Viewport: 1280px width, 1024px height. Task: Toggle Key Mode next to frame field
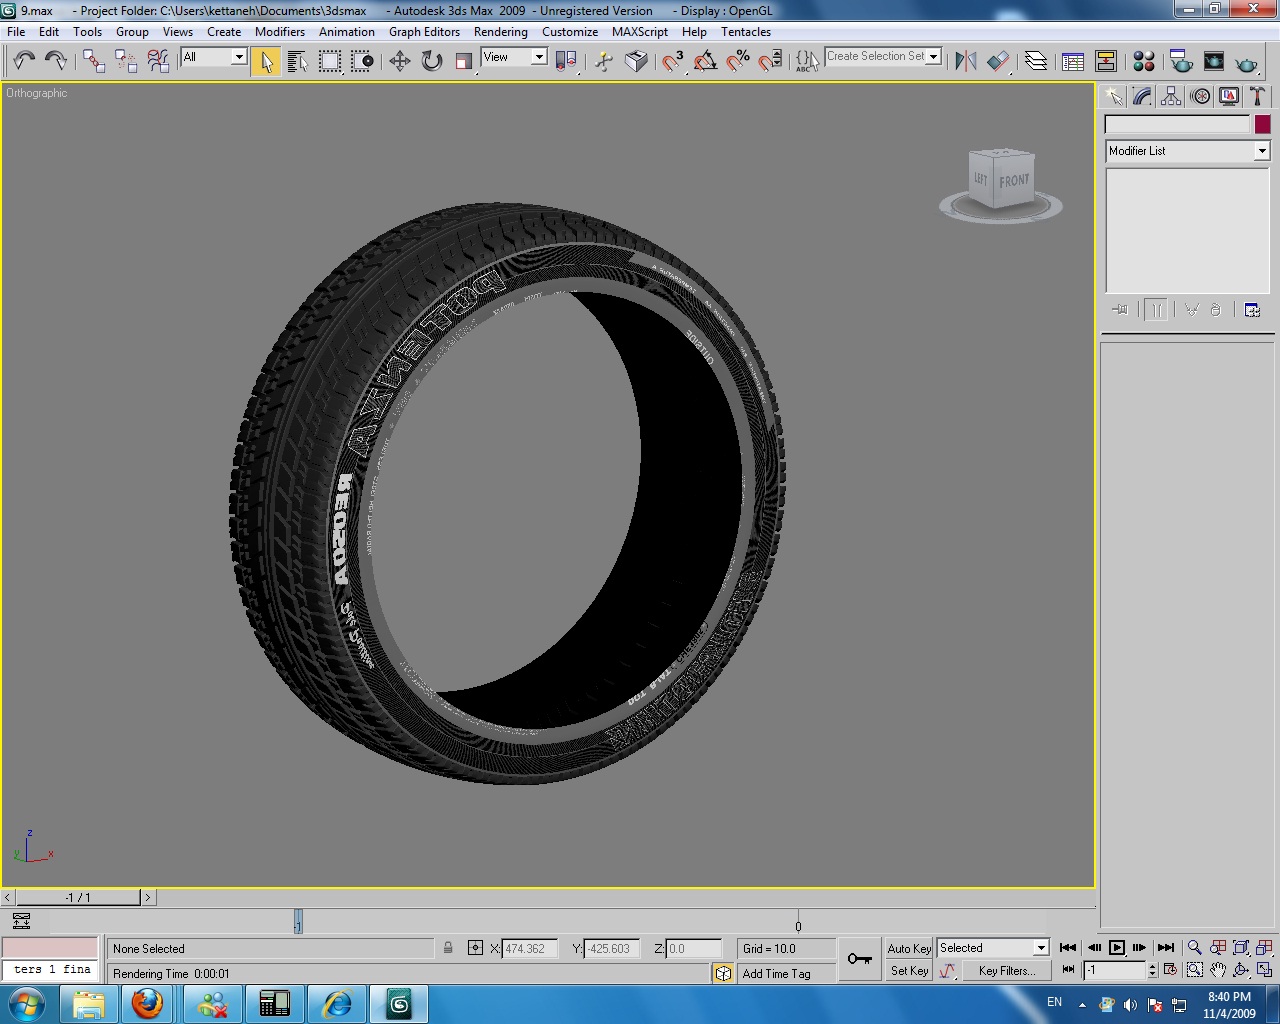coord(1068,969)
